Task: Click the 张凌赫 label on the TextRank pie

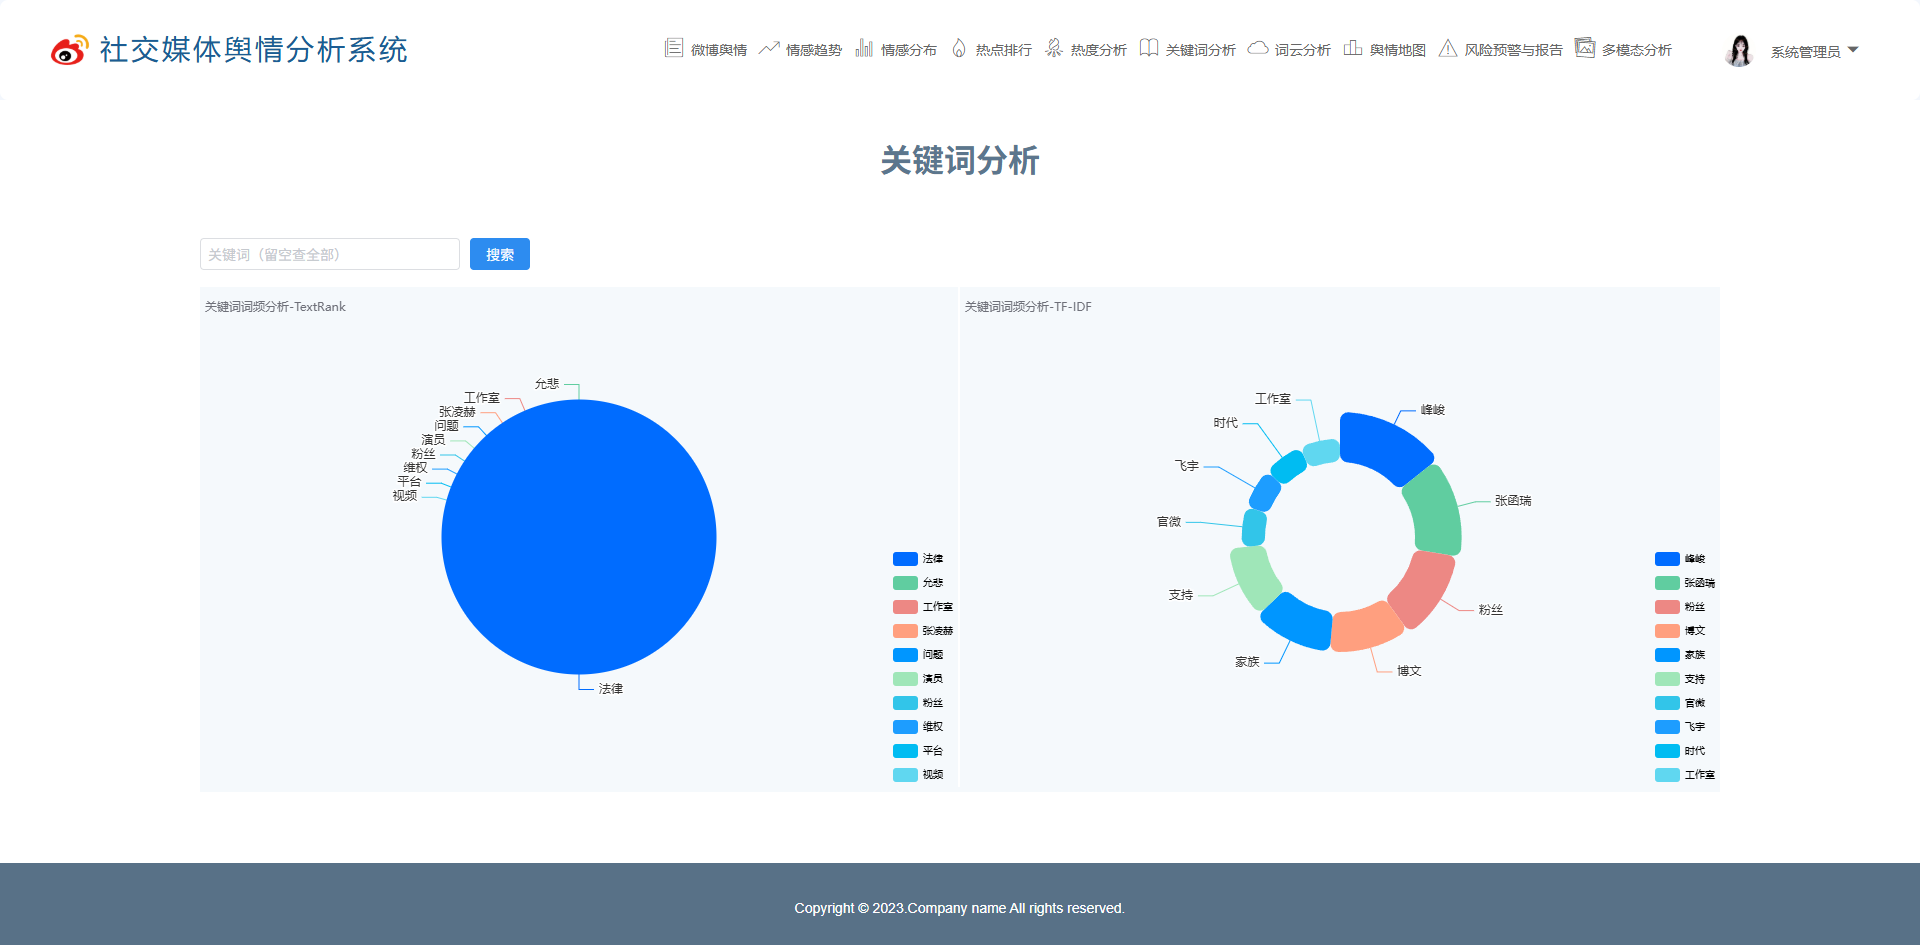Action: point(457,412)
